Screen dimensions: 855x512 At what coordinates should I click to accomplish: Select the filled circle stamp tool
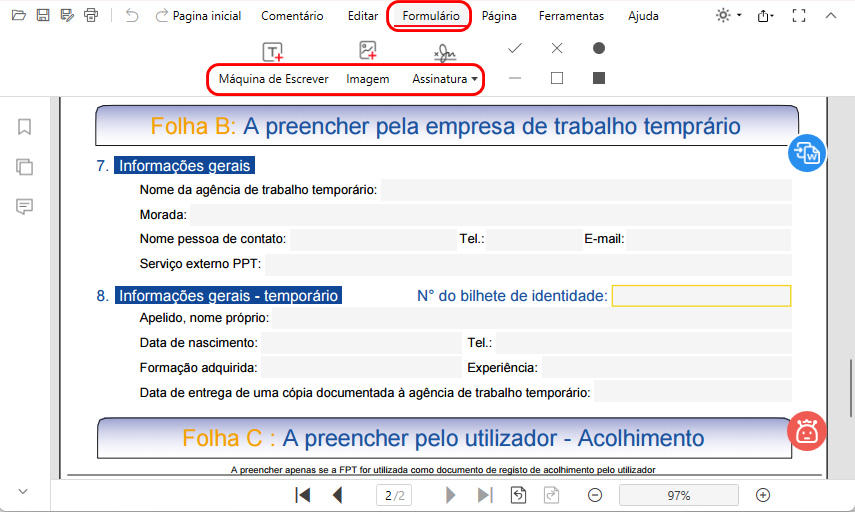pos(599,49)
